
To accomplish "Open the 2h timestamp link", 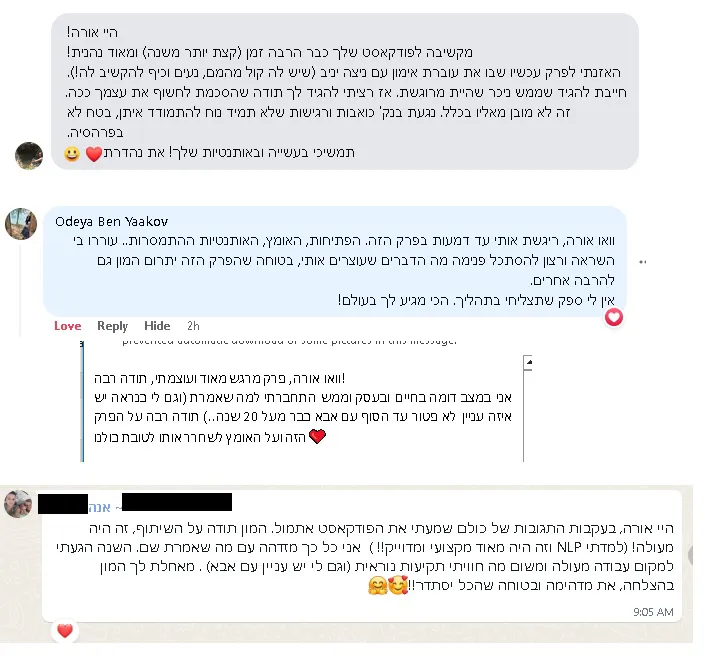I will (193, 326).
